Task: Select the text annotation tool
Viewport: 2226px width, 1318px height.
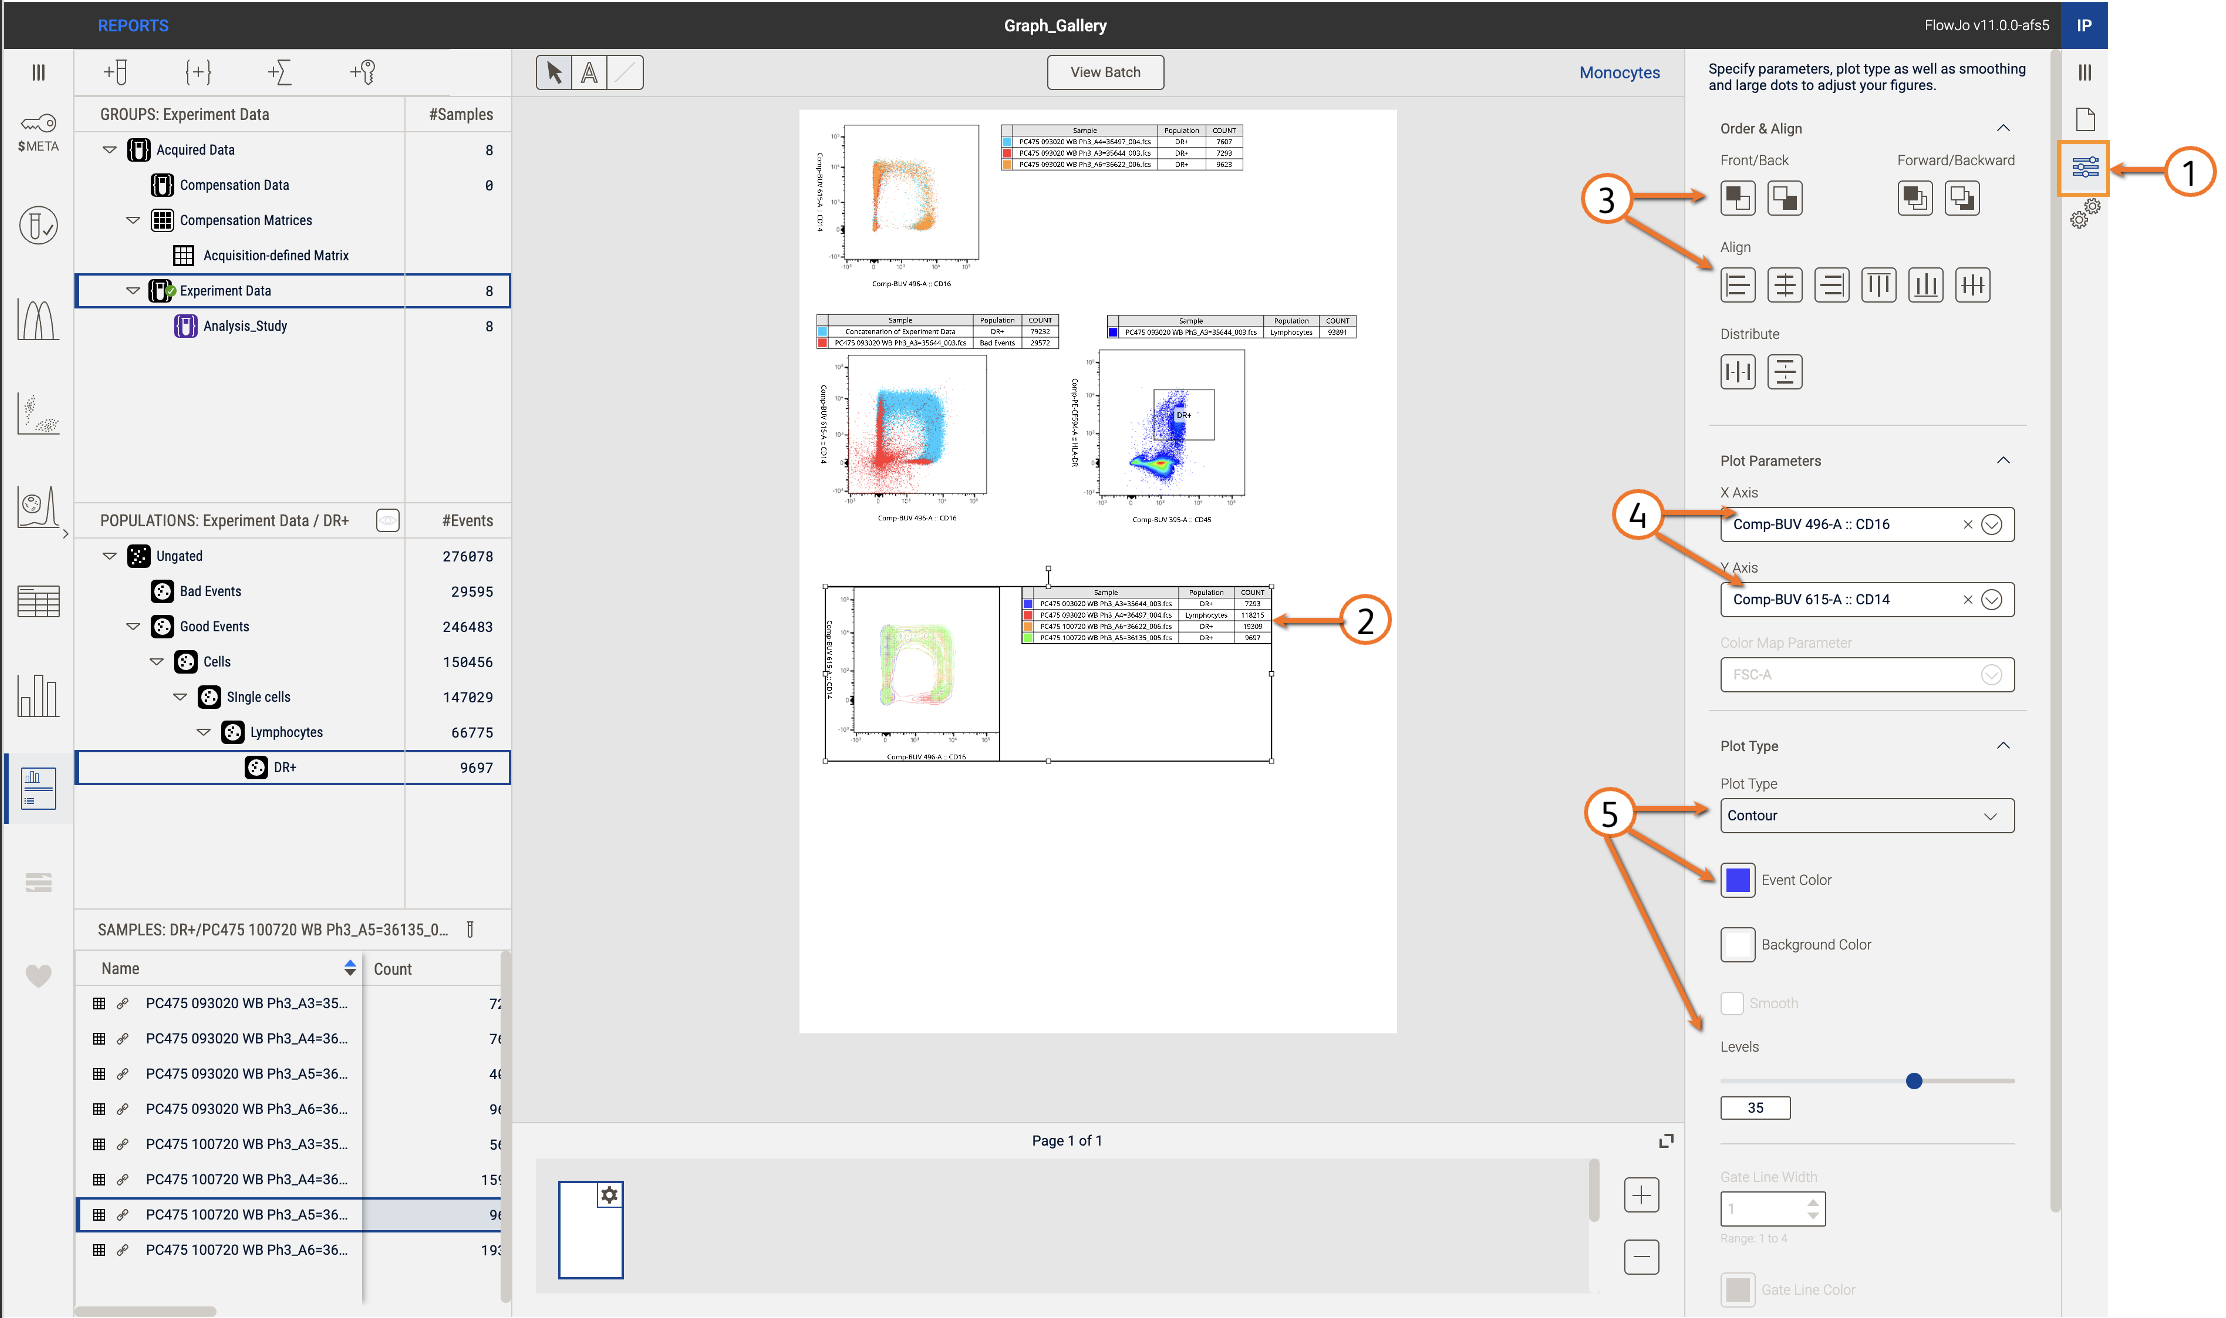Action: (x=590, y=72)
